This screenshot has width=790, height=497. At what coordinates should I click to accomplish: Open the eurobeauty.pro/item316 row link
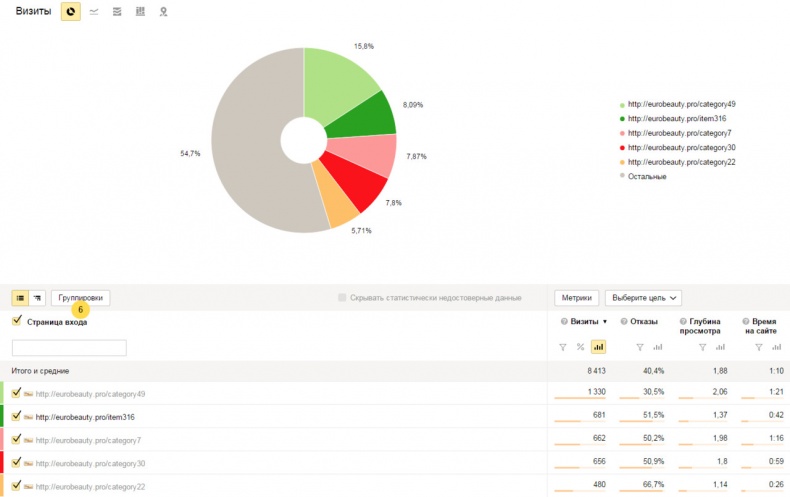click(85, 417)
